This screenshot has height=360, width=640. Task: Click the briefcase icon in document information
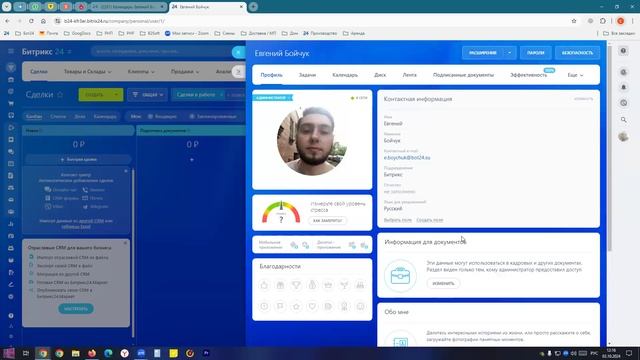point(400,276)
